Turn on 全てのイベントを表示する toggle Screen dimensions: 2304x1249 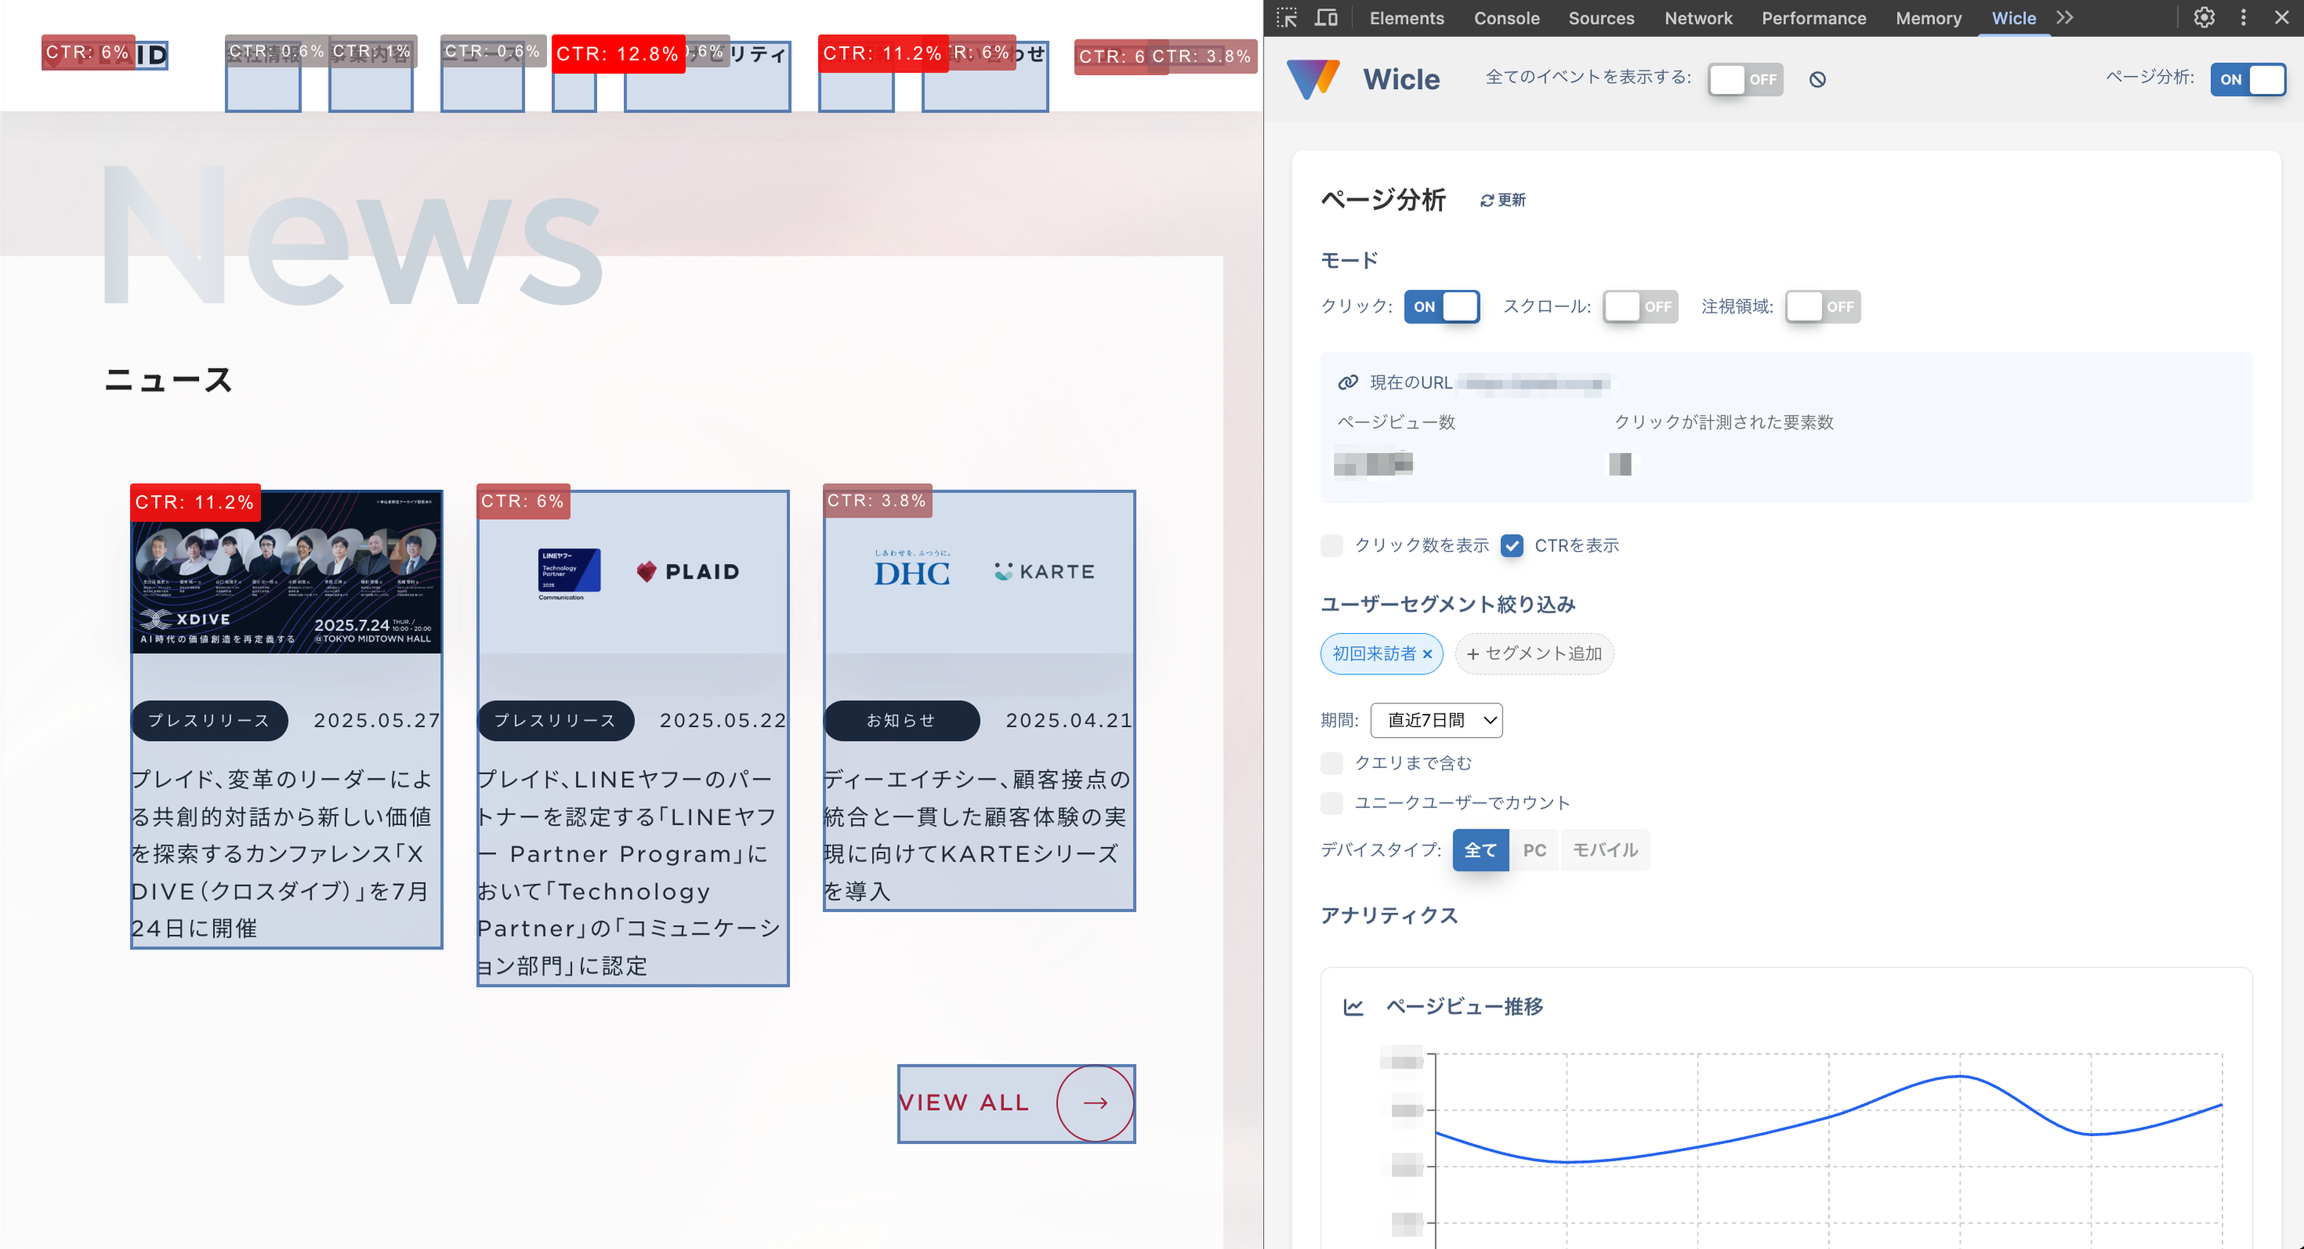(1745, 80)
